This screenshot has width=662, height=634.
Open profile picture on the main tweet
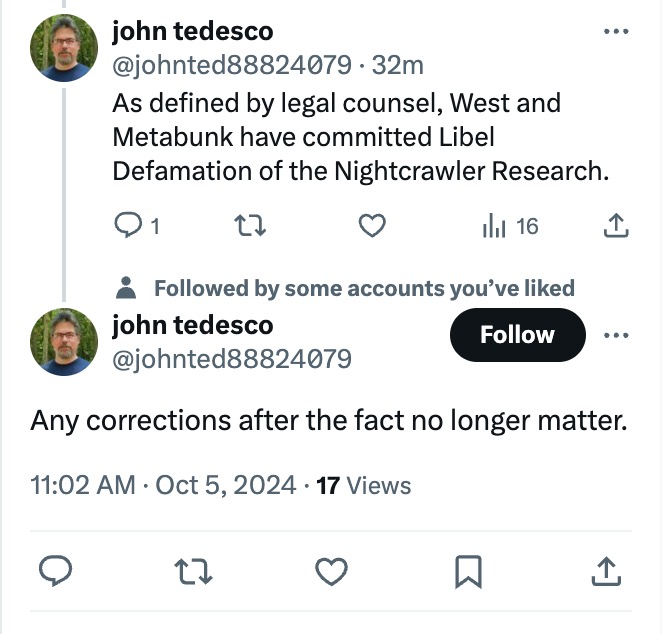coord(64,341)
